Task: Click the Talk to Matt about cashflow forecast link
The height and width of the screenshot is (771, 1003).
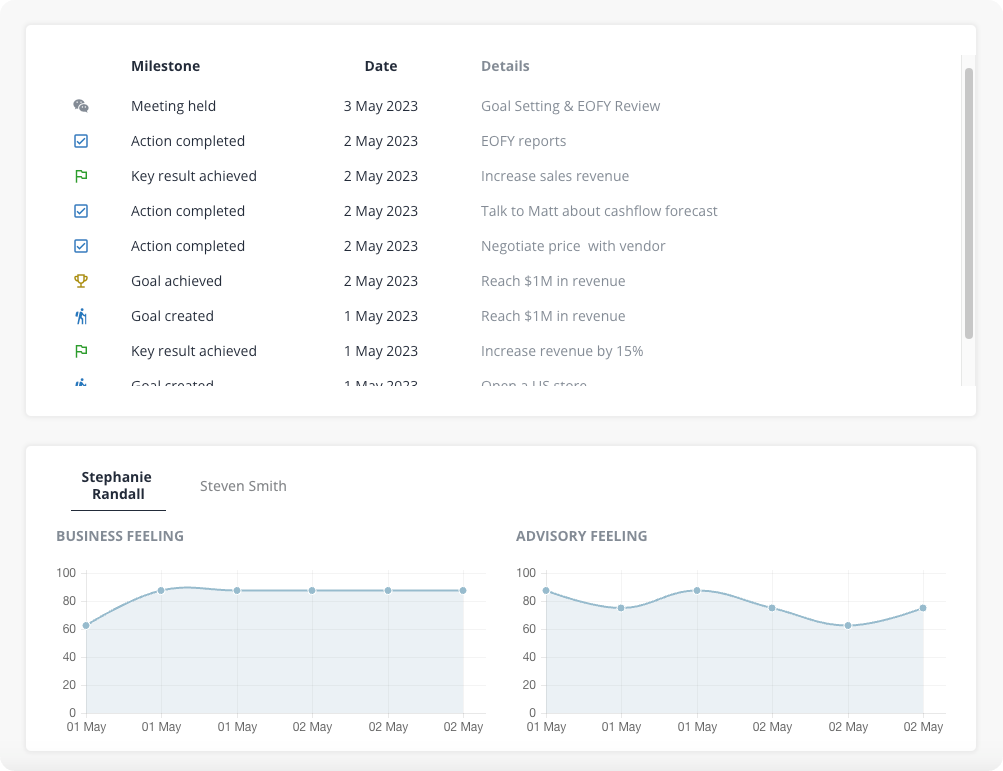Action: click(x=599, y=210)
